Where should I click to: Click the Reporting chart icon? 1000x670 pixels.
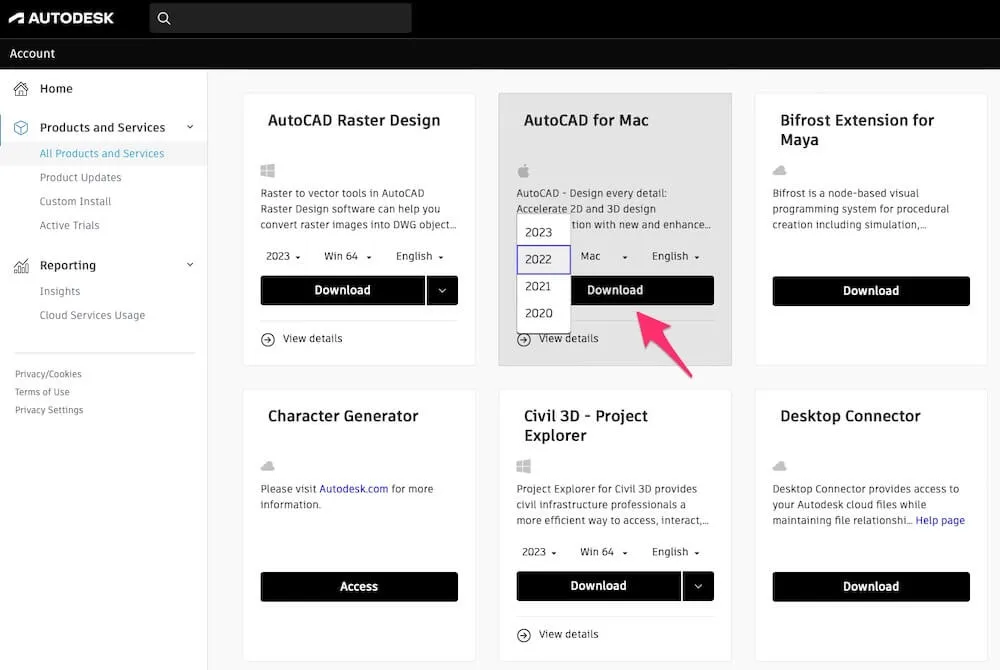21,264
